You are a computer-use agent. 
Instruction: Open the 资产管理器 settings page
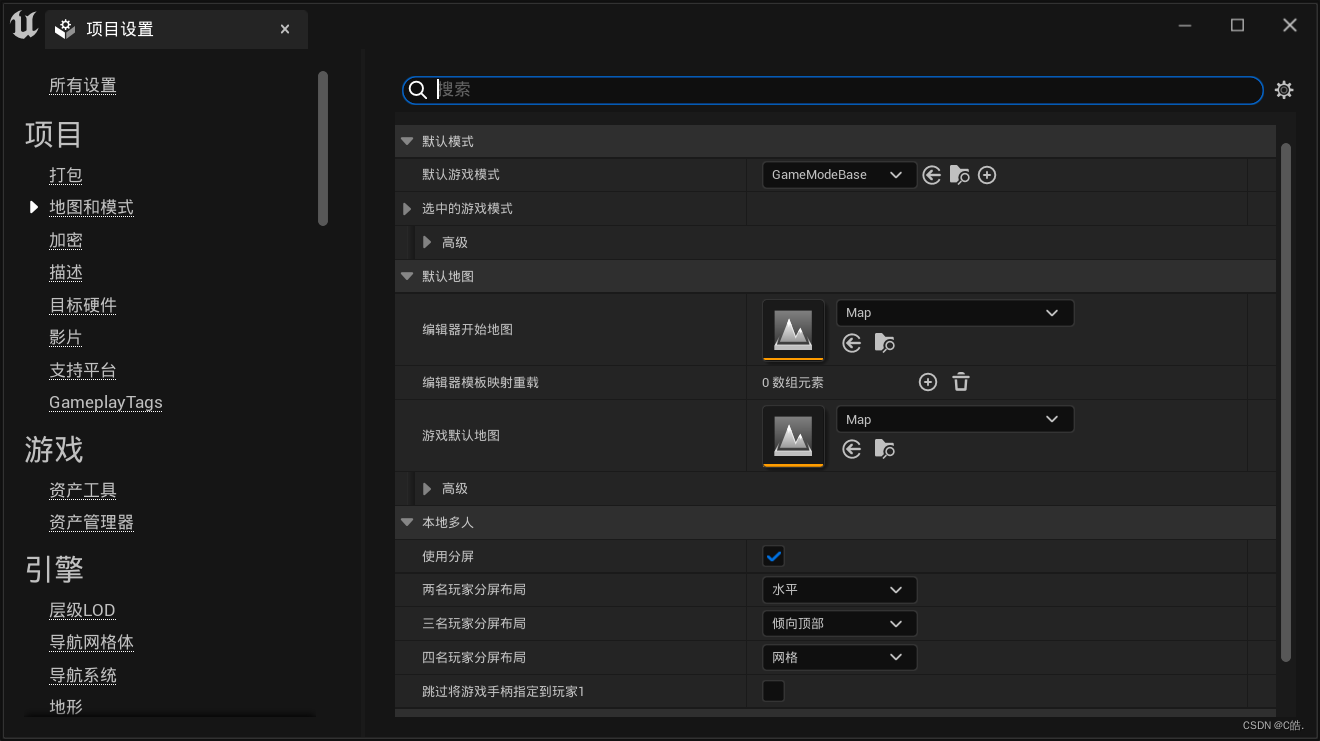pyautogui.click(x=91, y=522)
